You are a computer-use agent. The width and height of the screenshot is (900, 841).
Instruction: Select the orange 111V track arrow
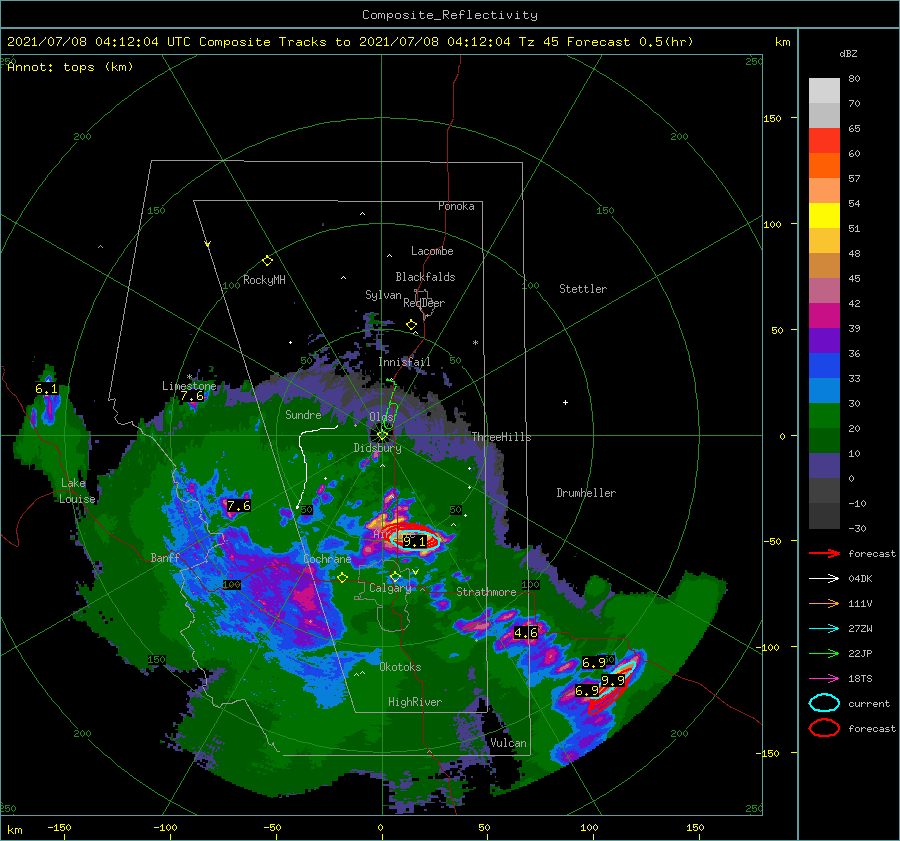coord(824,603)
